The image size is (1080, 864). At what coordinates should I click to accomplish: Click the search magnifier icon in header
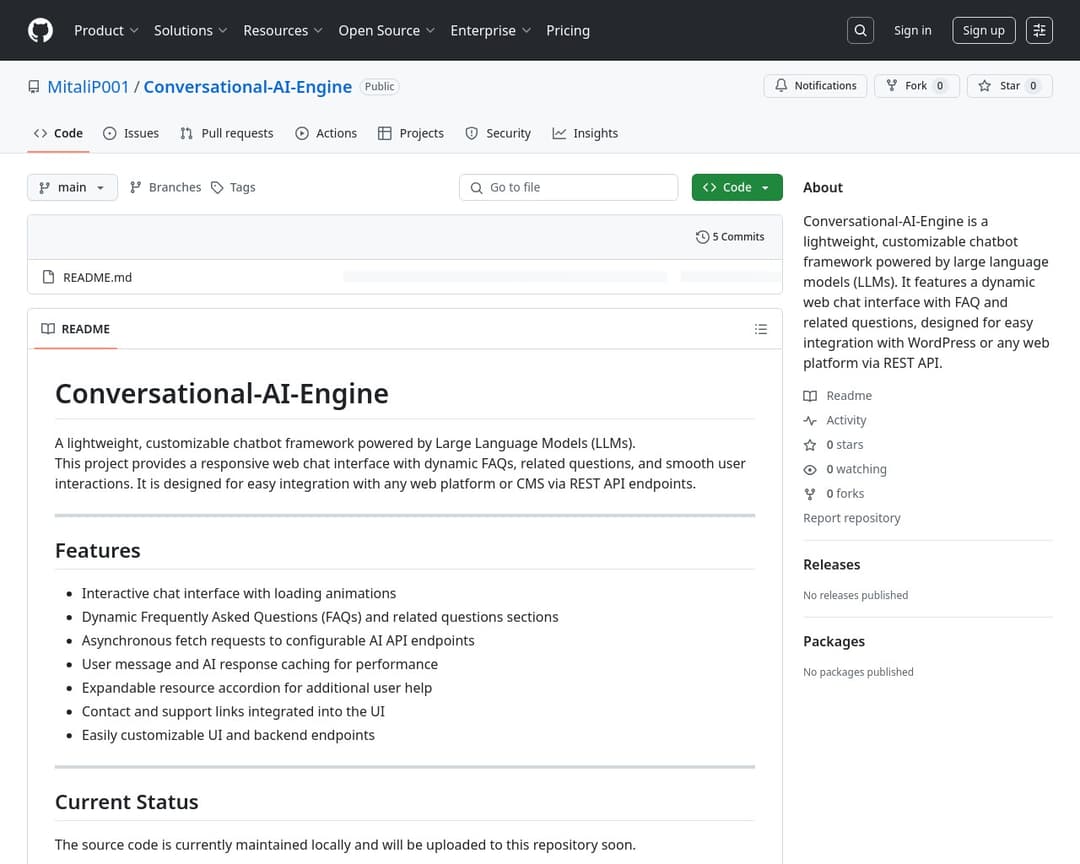pyautogui.click(x=860, y=30)
